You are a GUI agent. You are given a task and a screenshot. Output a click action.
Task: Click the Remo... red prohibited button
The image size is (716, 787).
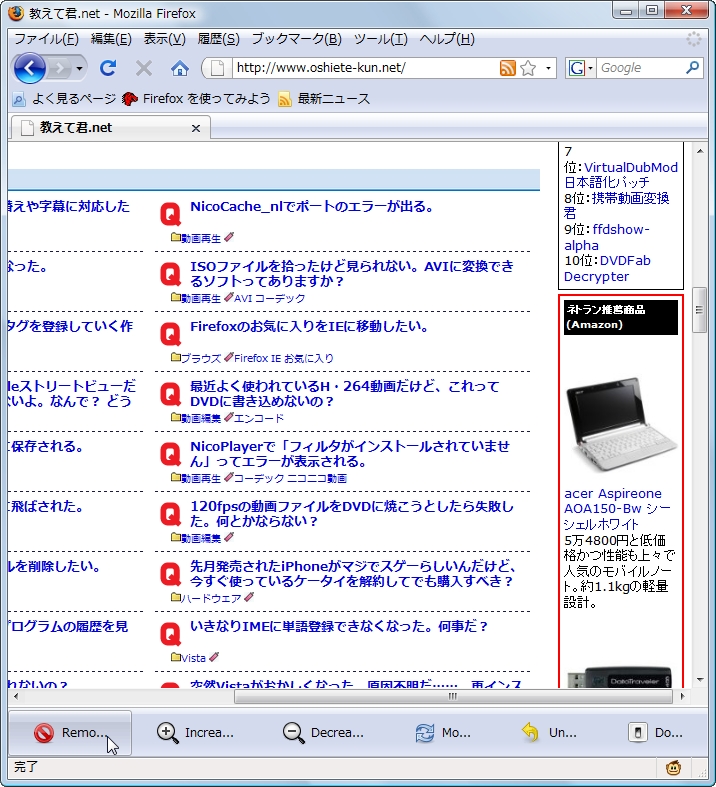70,733
